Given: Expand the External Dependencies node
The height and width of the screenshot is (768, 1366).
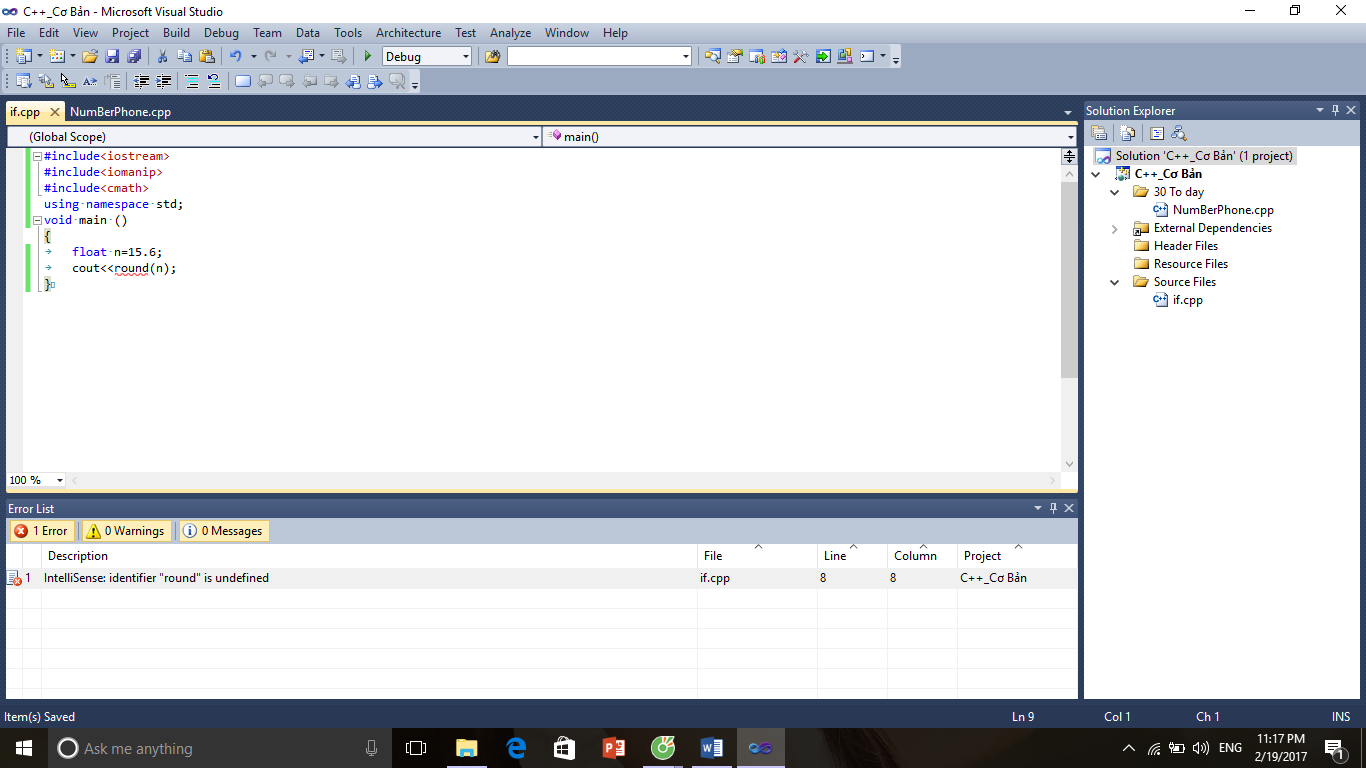Looking at the screenshot, I should coord(1115,229).
